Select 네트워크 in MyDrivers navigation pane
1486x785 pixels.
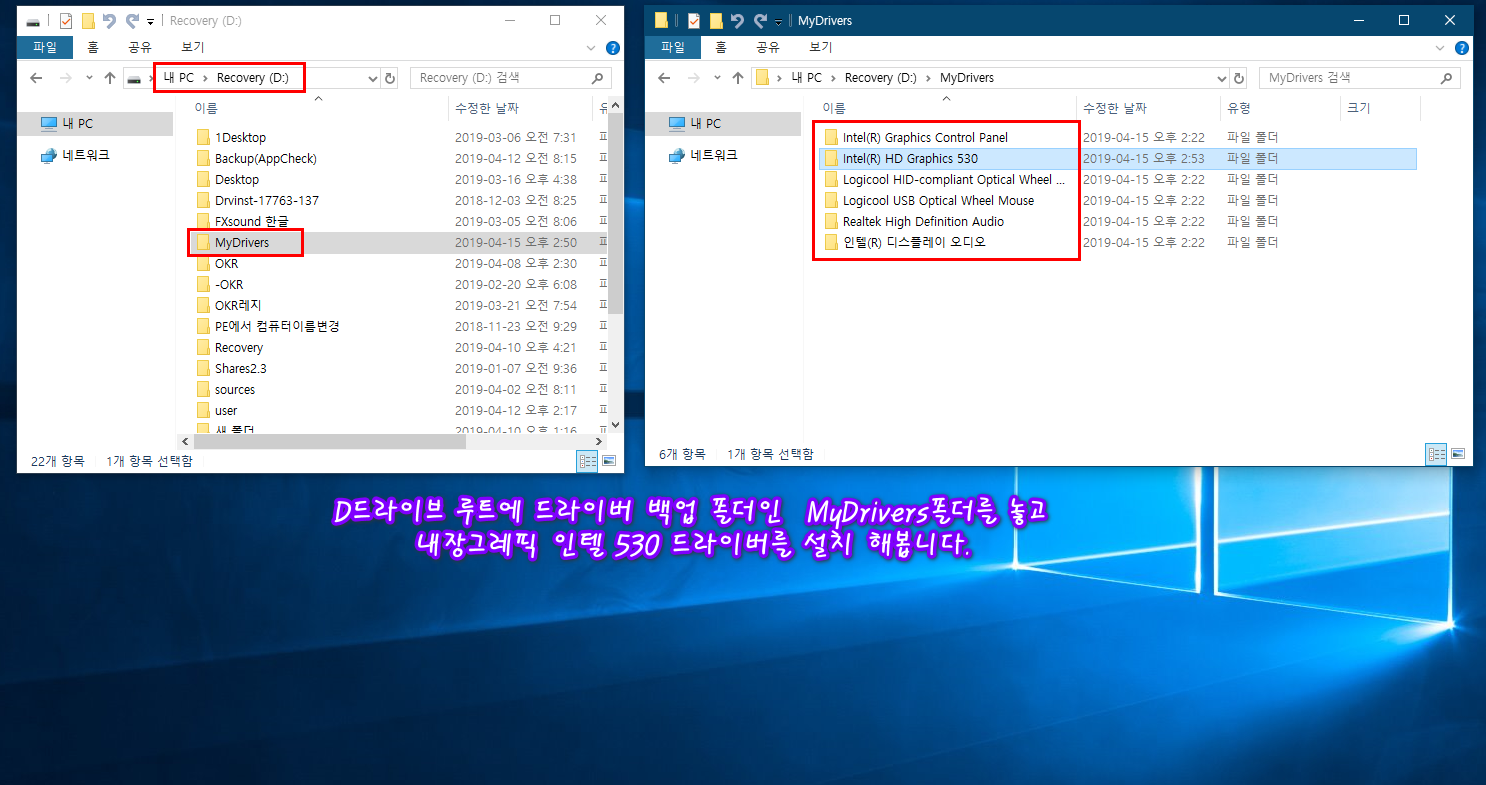coord(702,155)
